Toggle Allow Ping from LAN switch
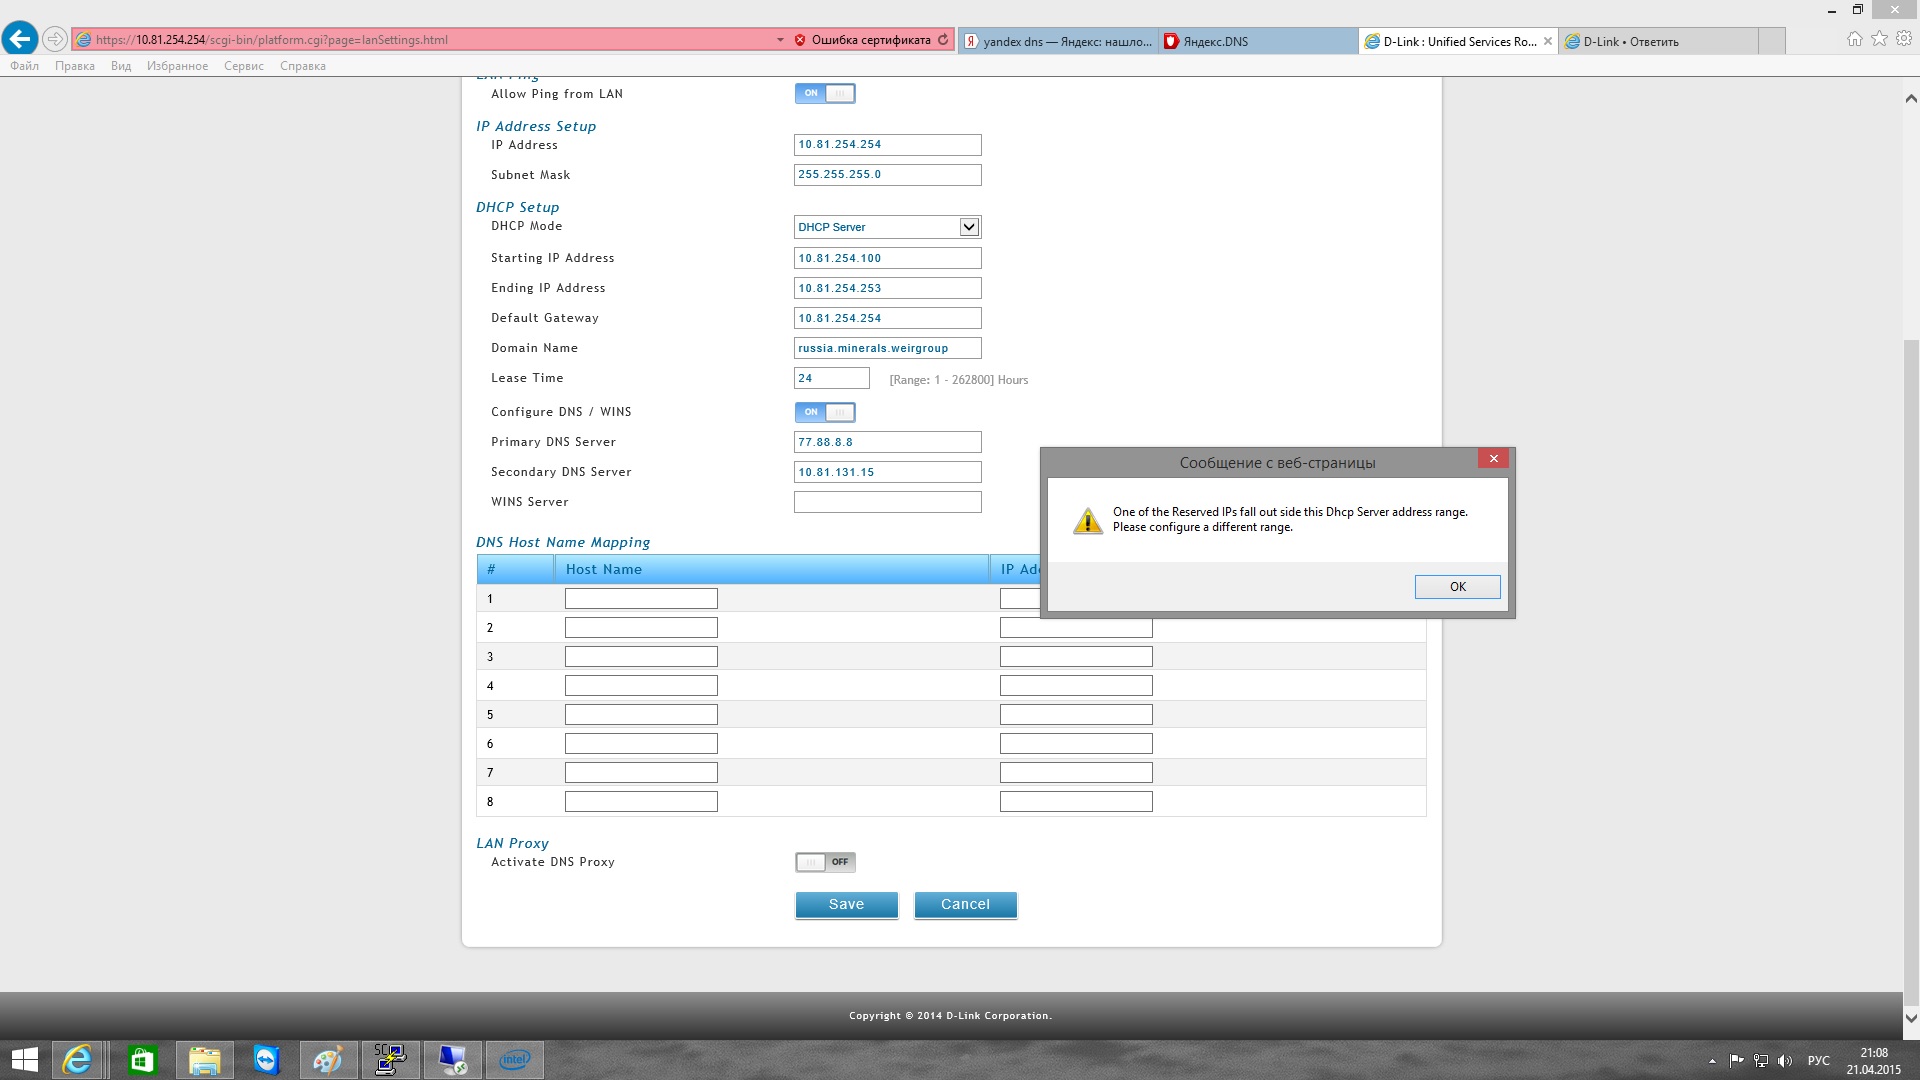The height and width of the screenshot is (1080, 1920). (x=825, y=93)
